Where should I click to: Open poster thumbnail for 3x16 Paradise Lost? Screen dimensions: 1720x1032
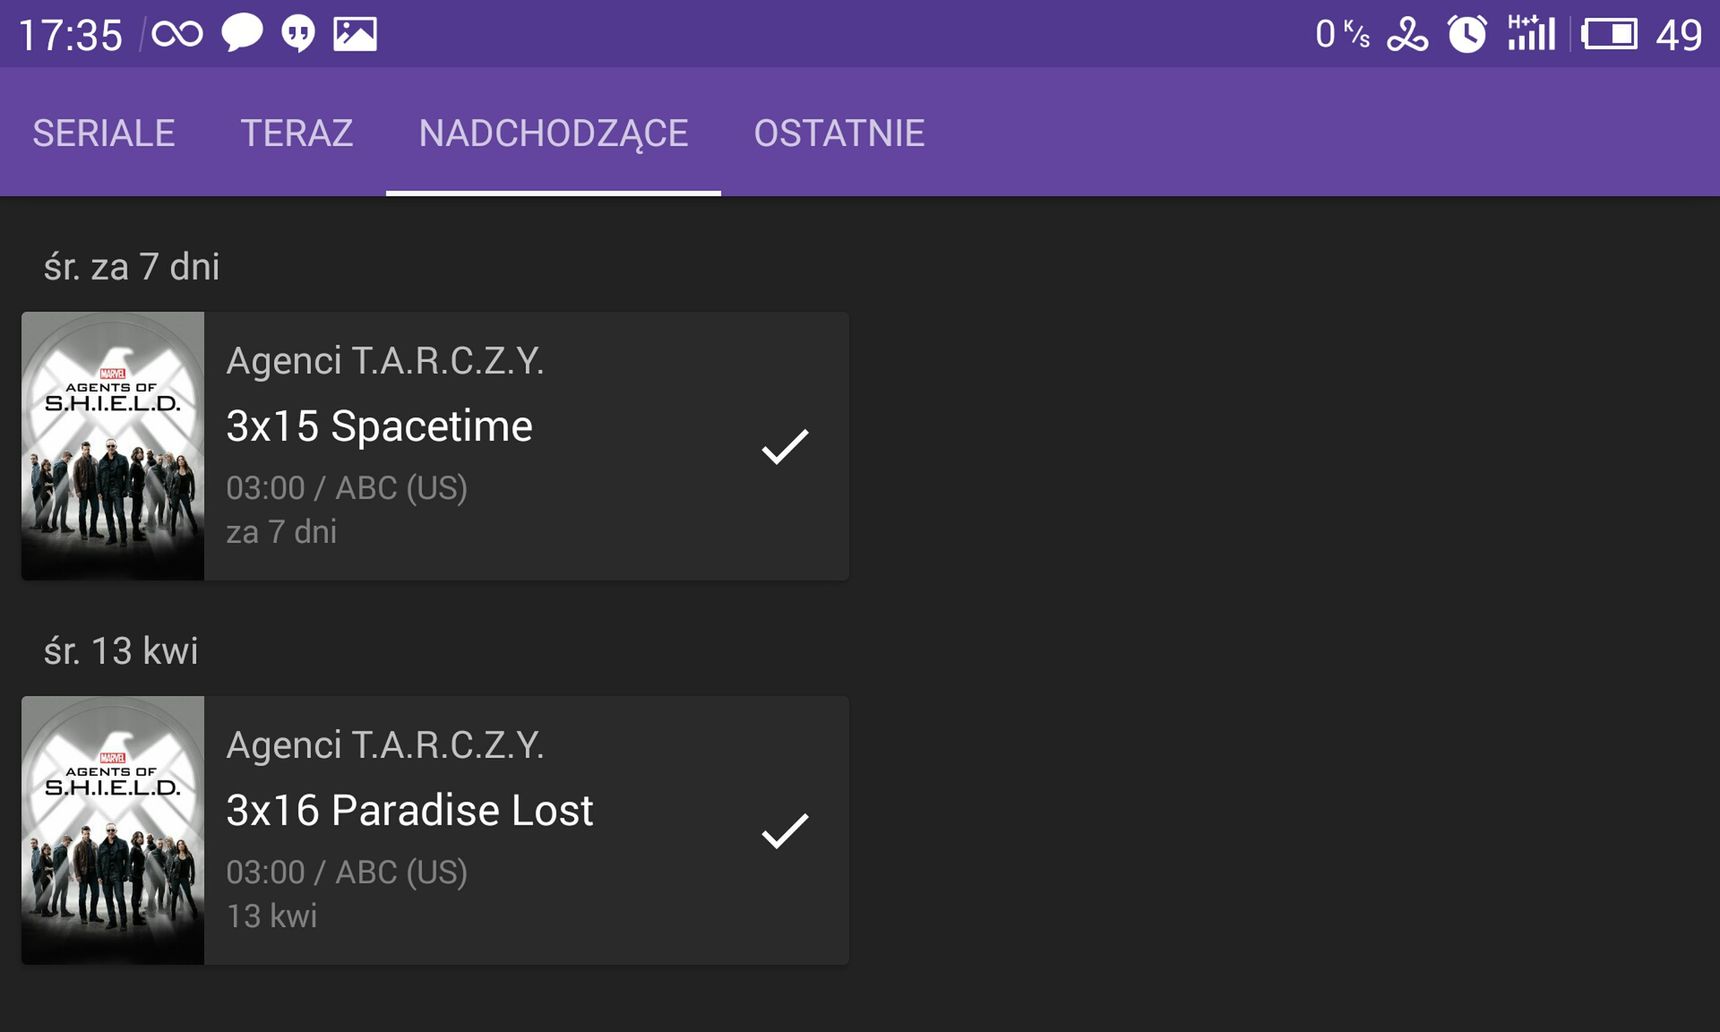click(113, 830)
